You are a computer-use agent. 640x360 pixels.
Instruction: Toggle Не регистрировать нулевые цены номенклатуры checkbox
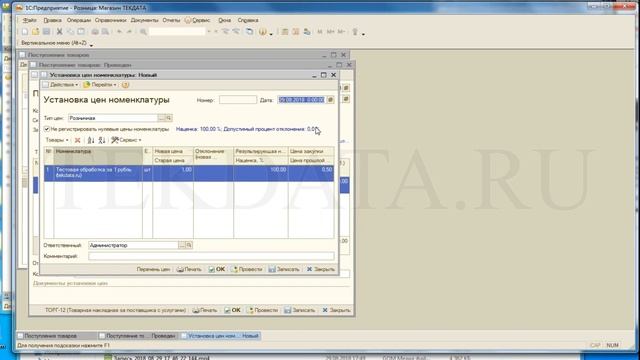pyautogui.click(x=47, y=129)
